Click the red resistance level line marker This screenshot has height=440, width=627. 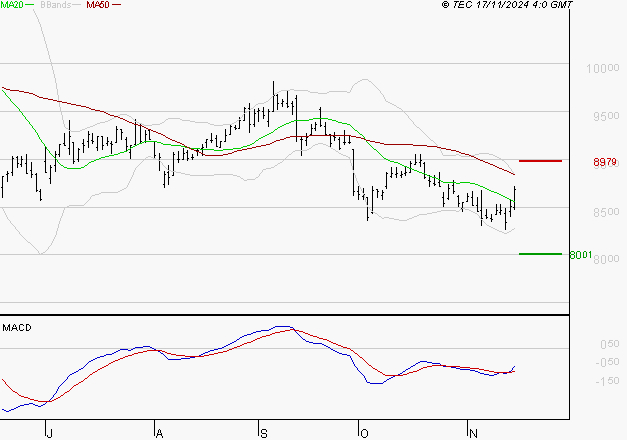point(540,161)
